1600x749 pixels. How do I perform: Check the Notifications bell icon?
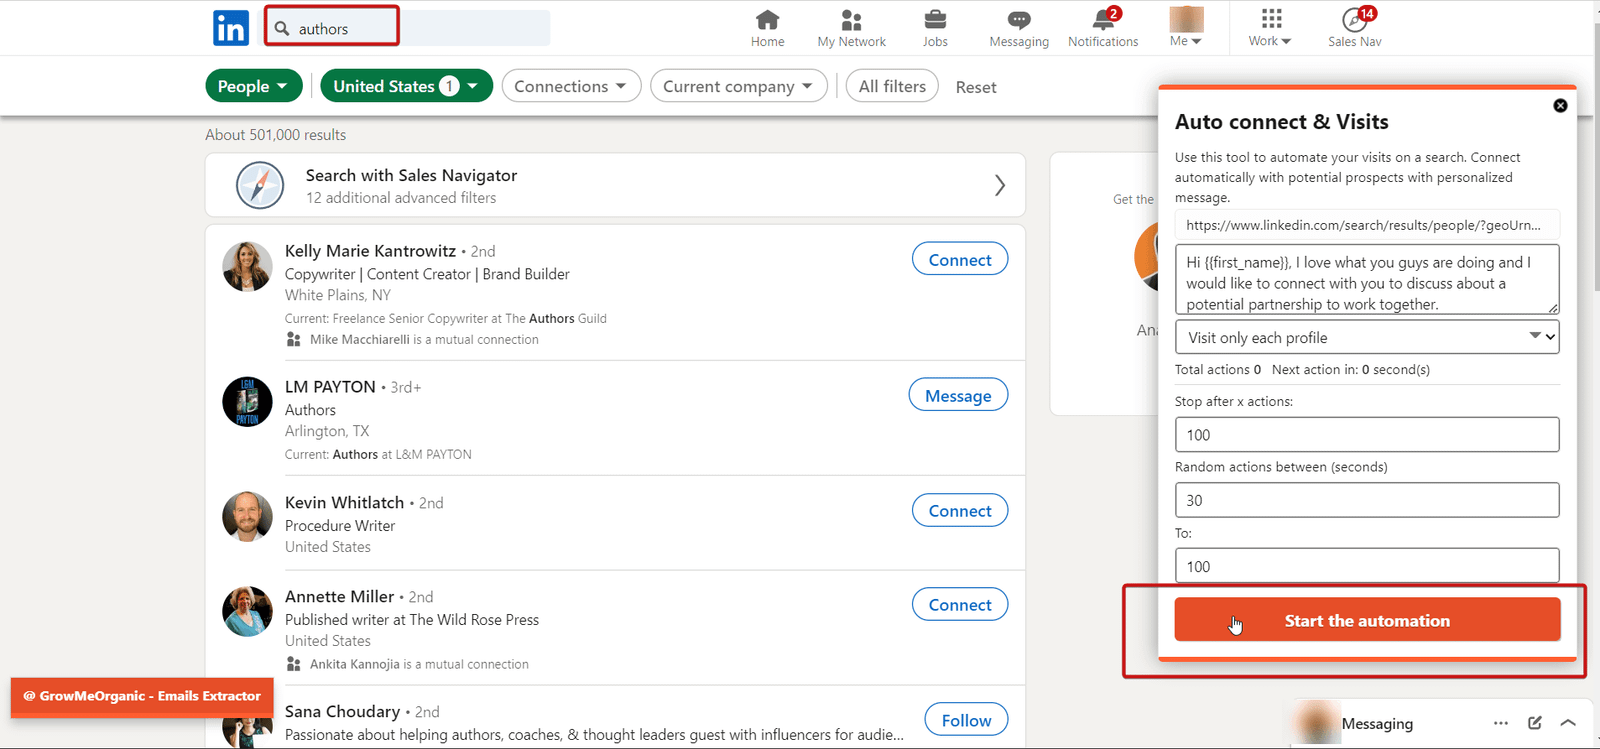click(x=1103, y=28)
